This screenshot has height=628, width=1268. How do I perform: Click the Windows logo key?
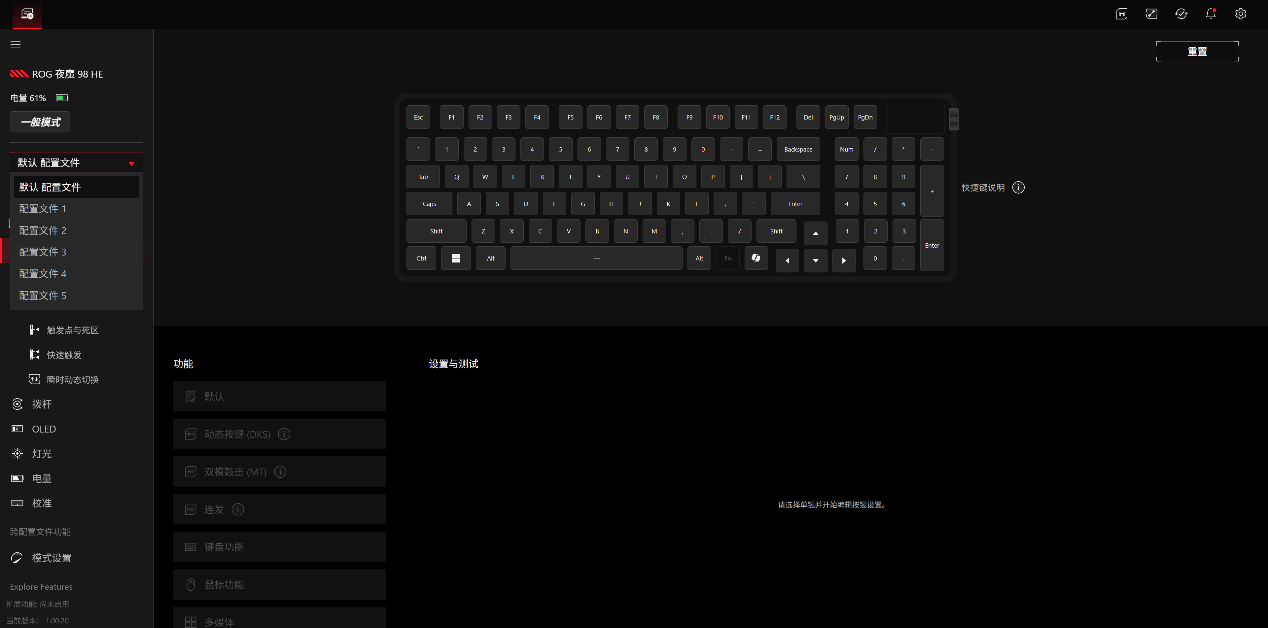tap(456, 258)
